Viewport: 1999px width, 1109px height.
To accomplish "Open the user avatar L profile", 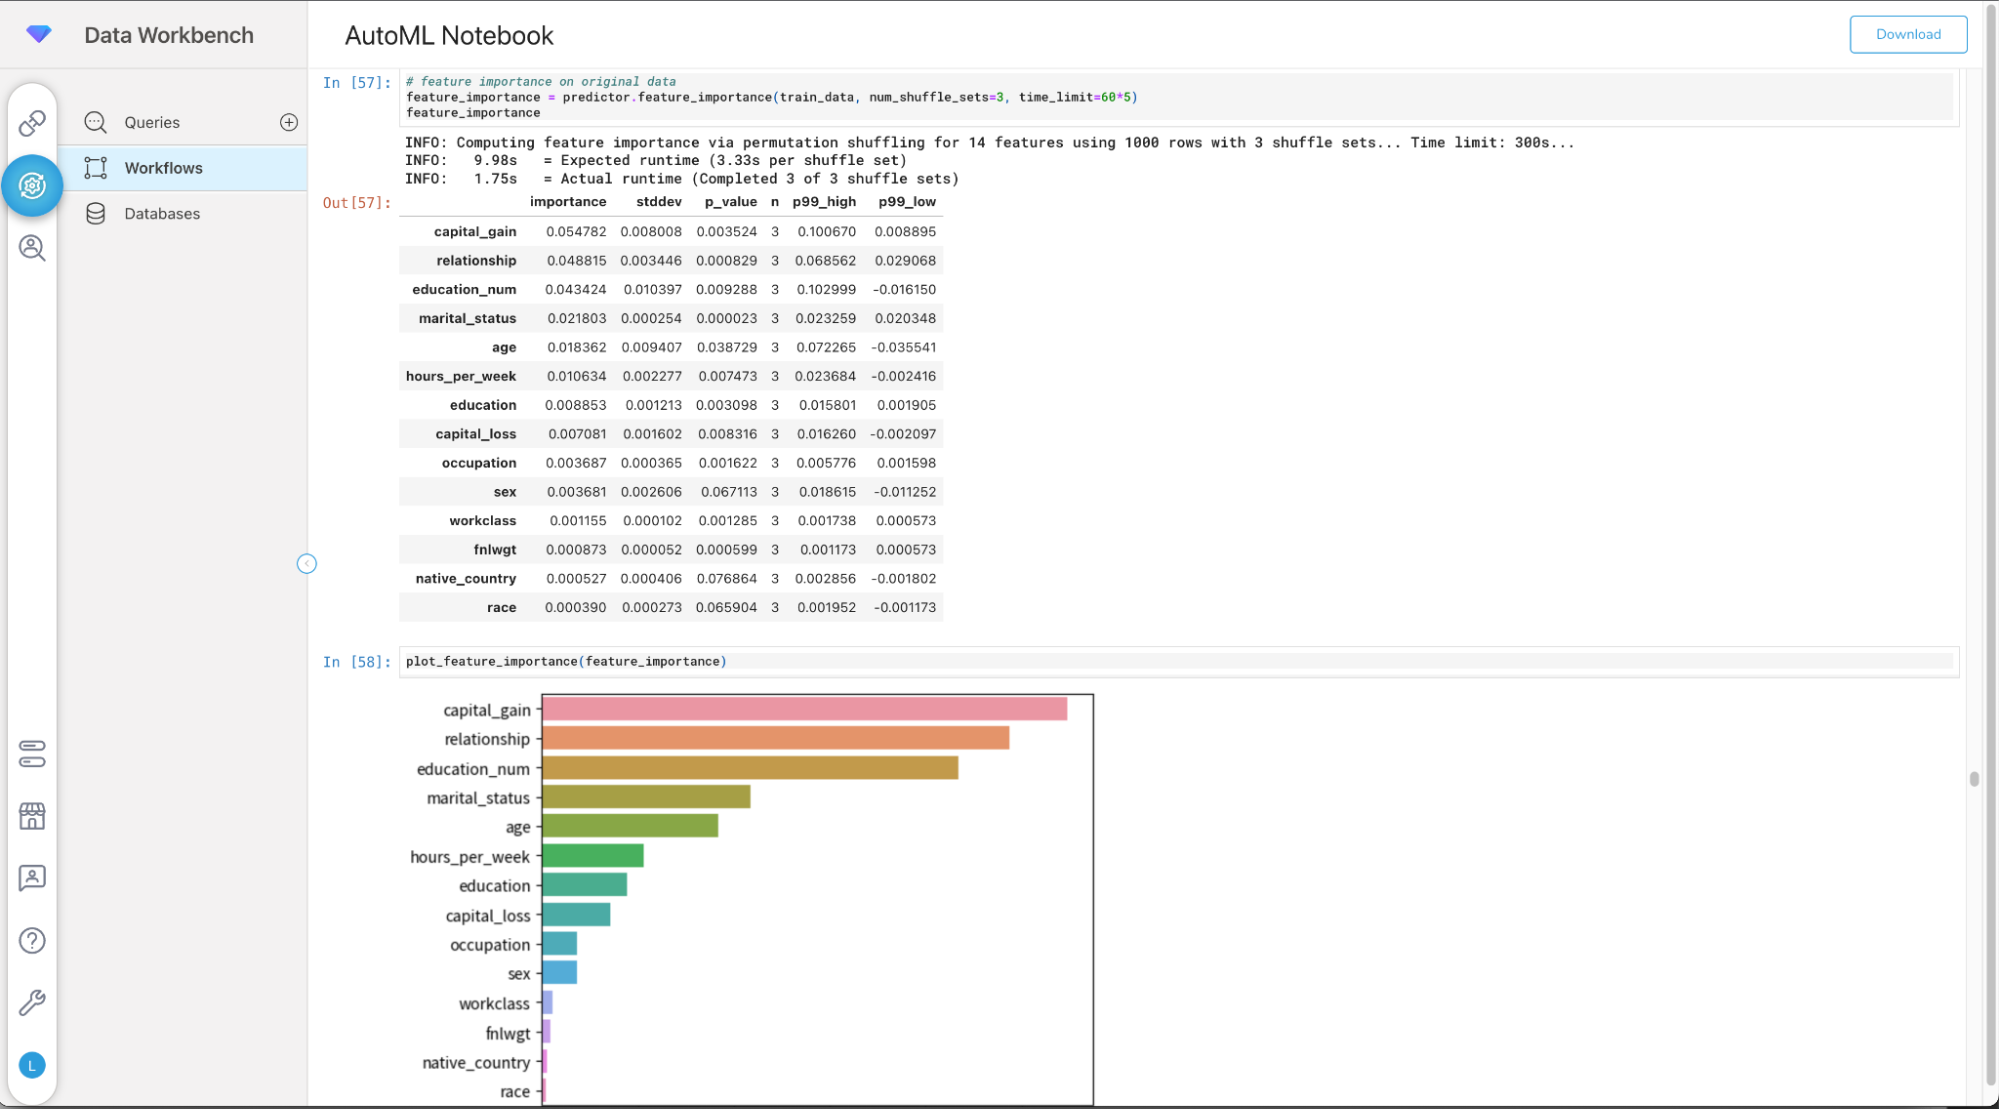I will [x=32, y=1065].
